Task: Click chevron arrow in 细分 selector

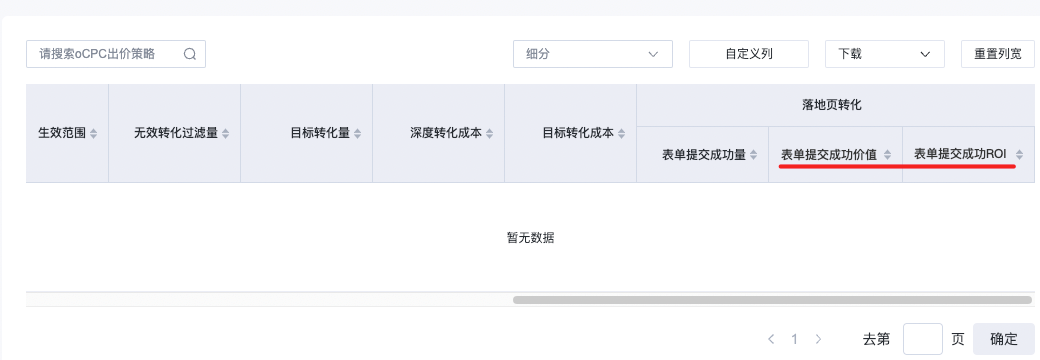Action: (x=653, y=54)
